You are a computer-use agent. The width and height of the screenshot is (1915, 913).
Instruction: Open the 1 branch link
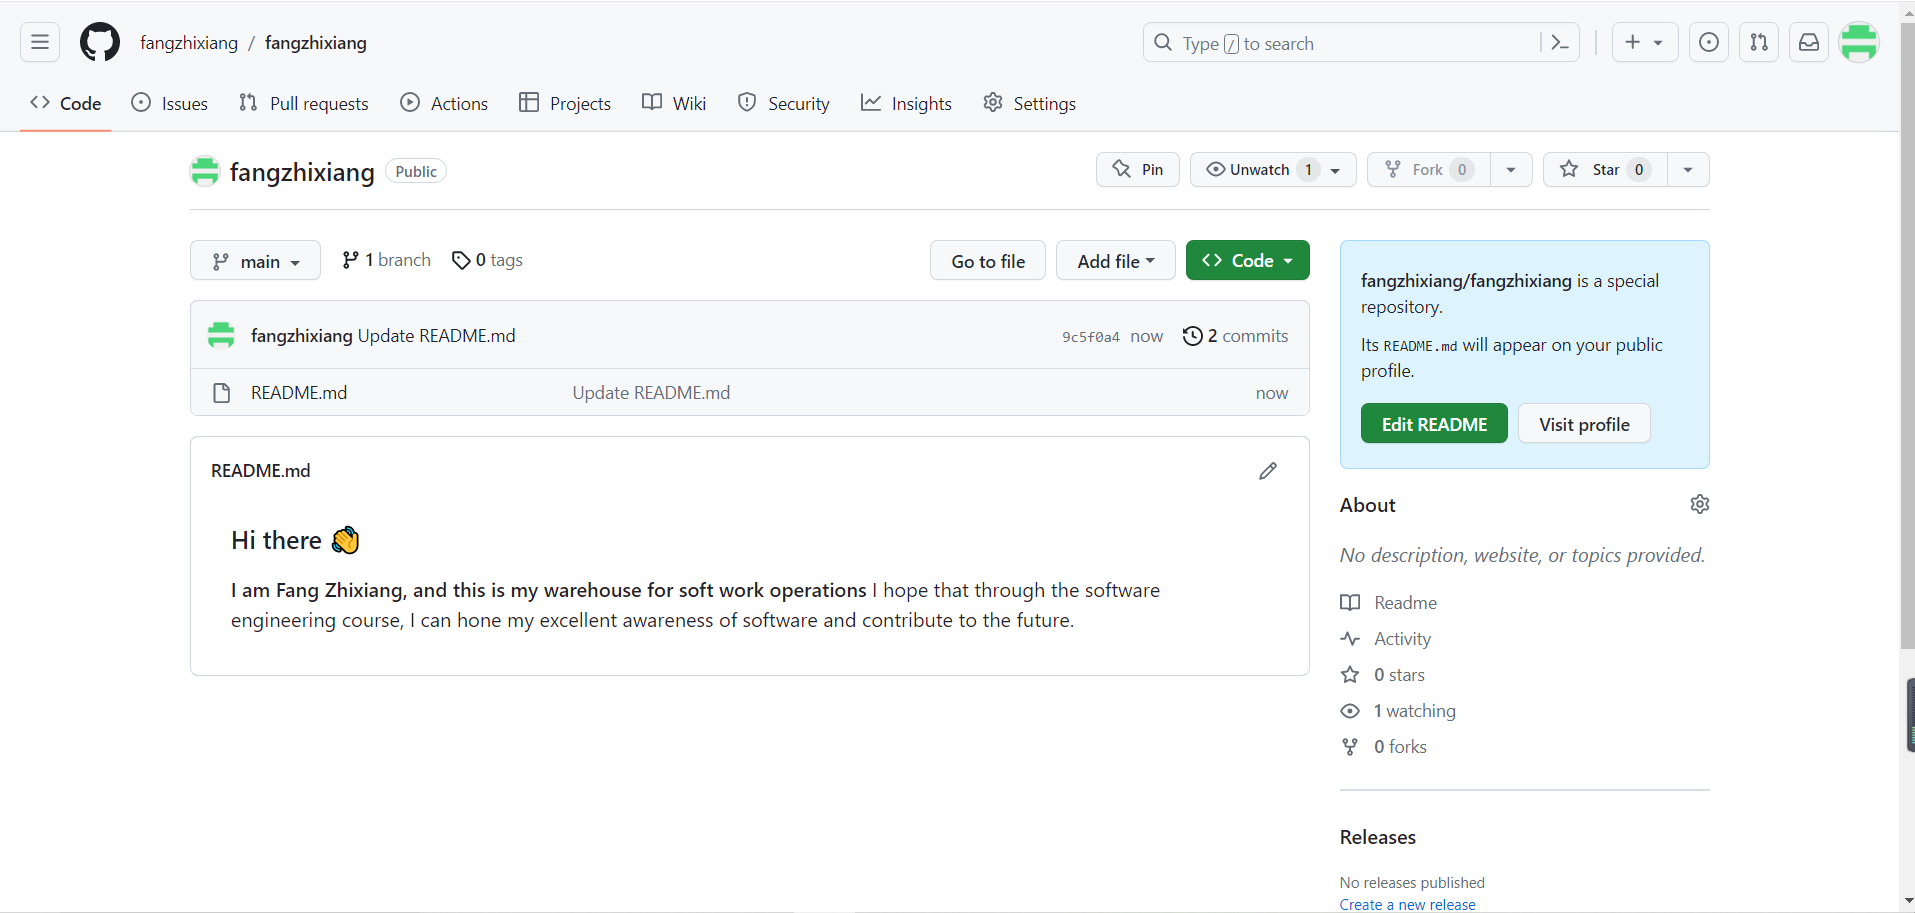[386, 260]
